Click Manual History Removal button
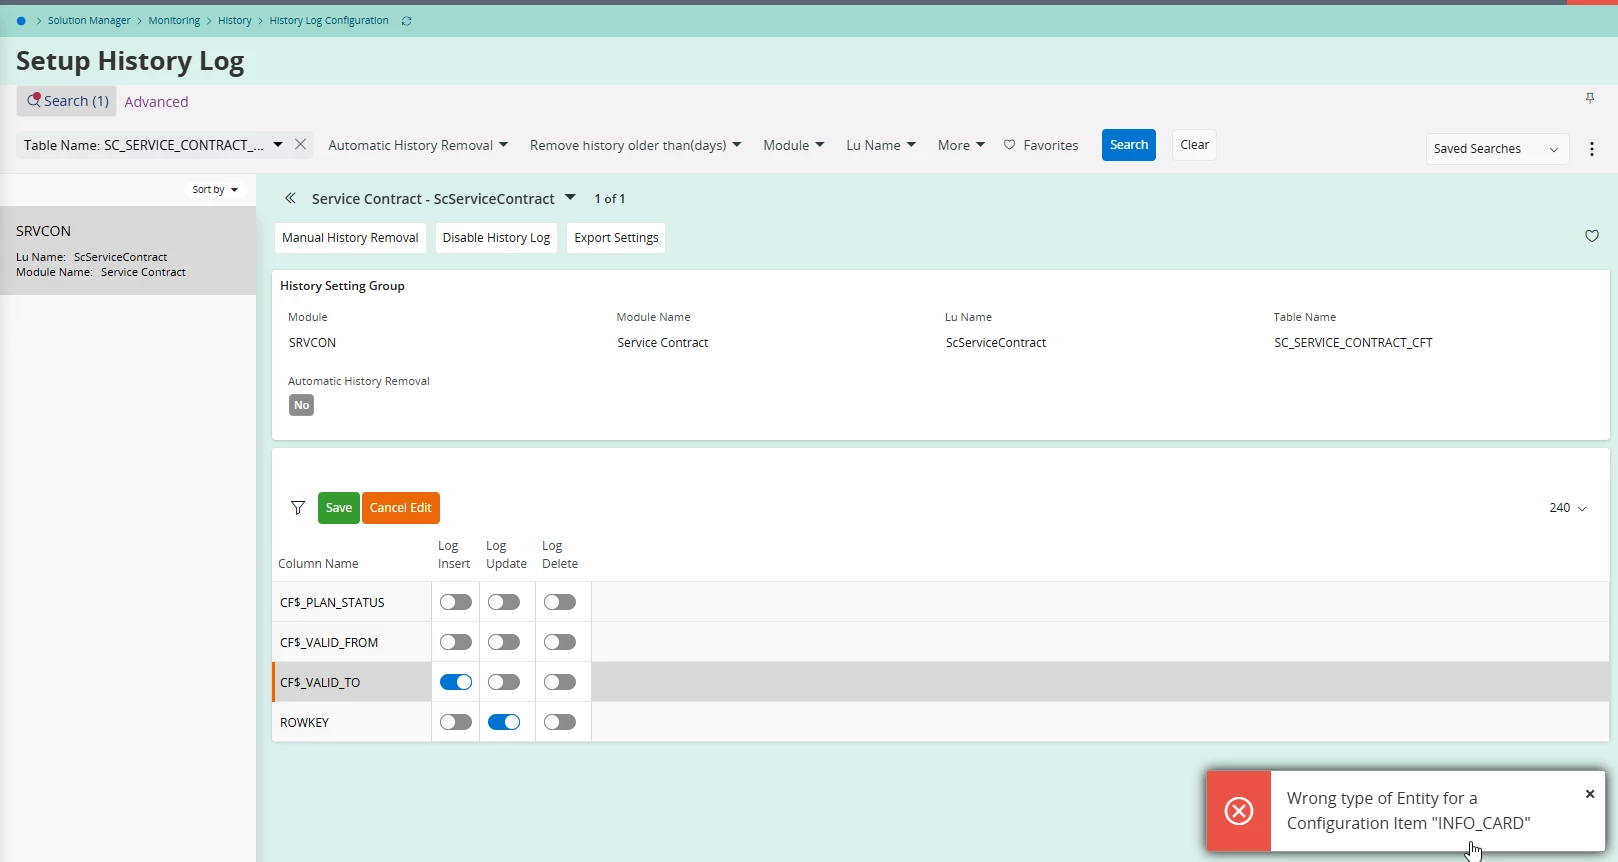 point(350,238)
